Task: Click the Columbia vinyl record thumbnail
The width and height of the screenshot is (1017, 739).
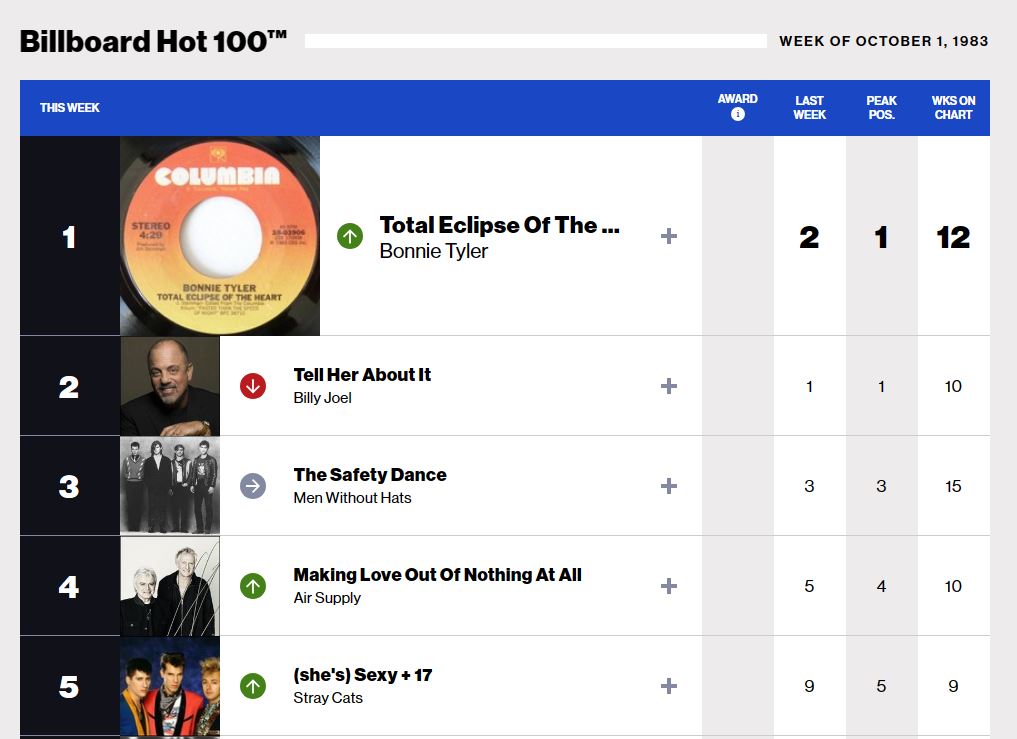Action: point(220,236)
